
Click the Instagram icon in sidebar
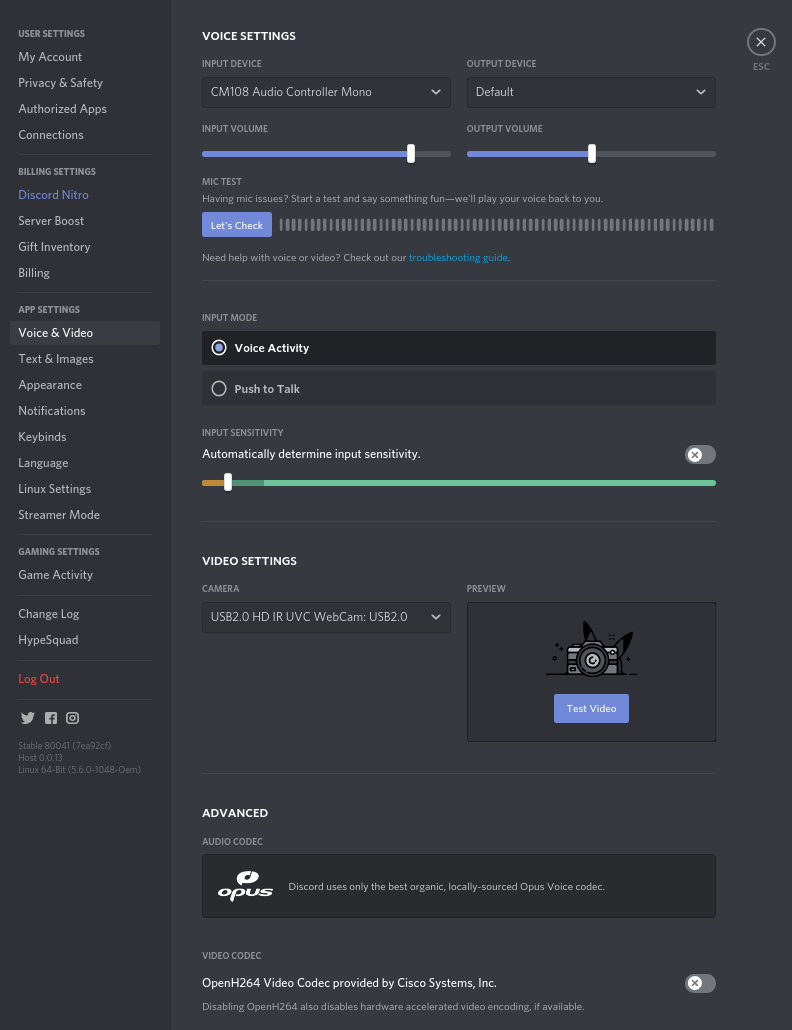point(73,718)
